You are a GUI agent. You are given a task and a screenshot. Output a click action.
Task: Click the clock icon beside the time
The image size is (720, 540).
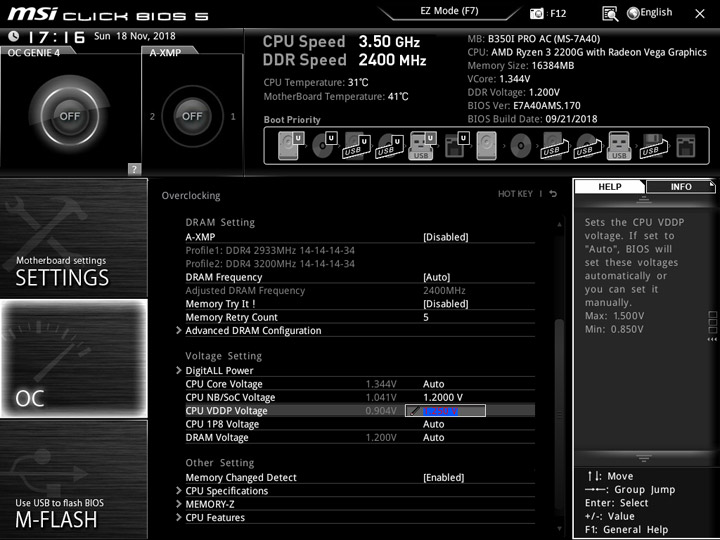14,36
